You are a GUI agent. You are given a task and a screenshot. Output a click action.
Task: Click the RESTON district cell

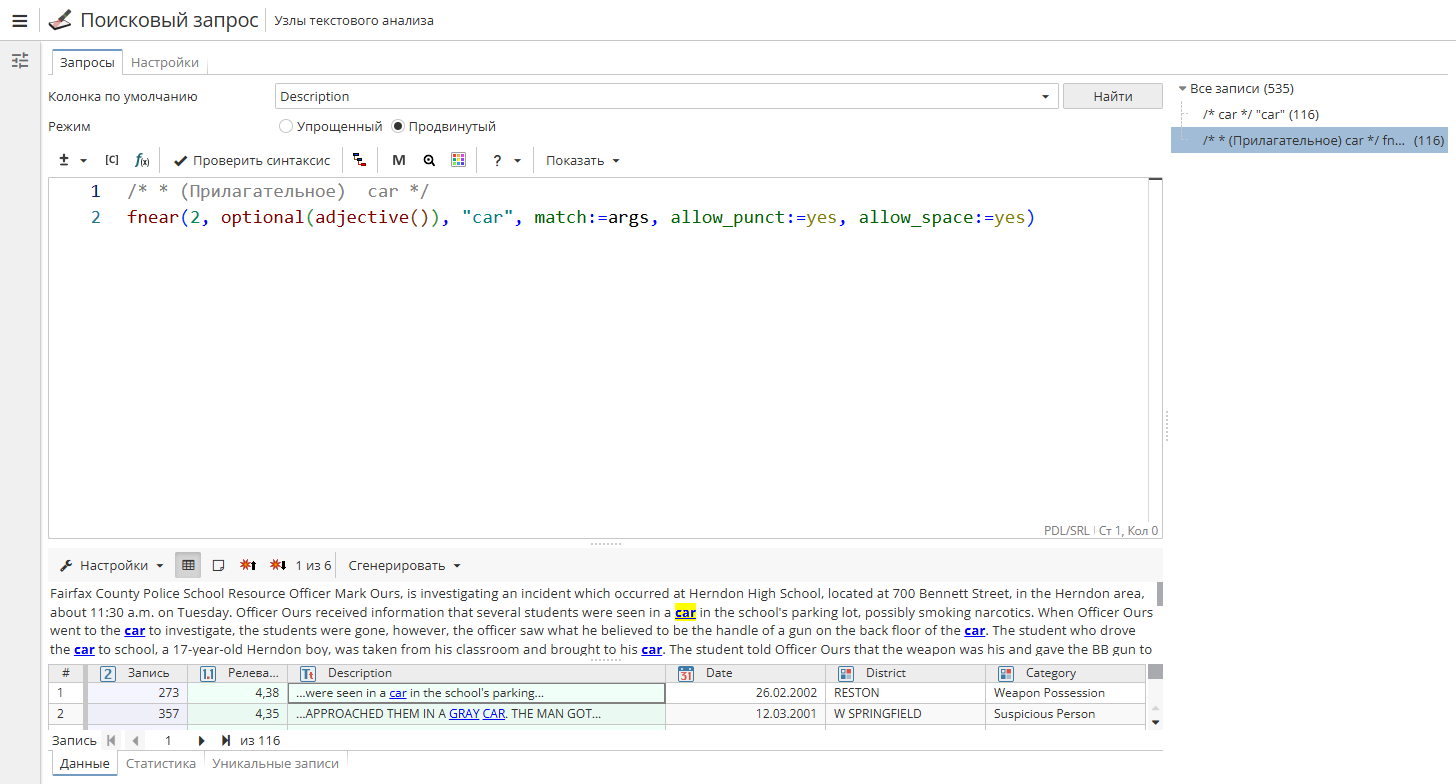(x=905, y=693)
